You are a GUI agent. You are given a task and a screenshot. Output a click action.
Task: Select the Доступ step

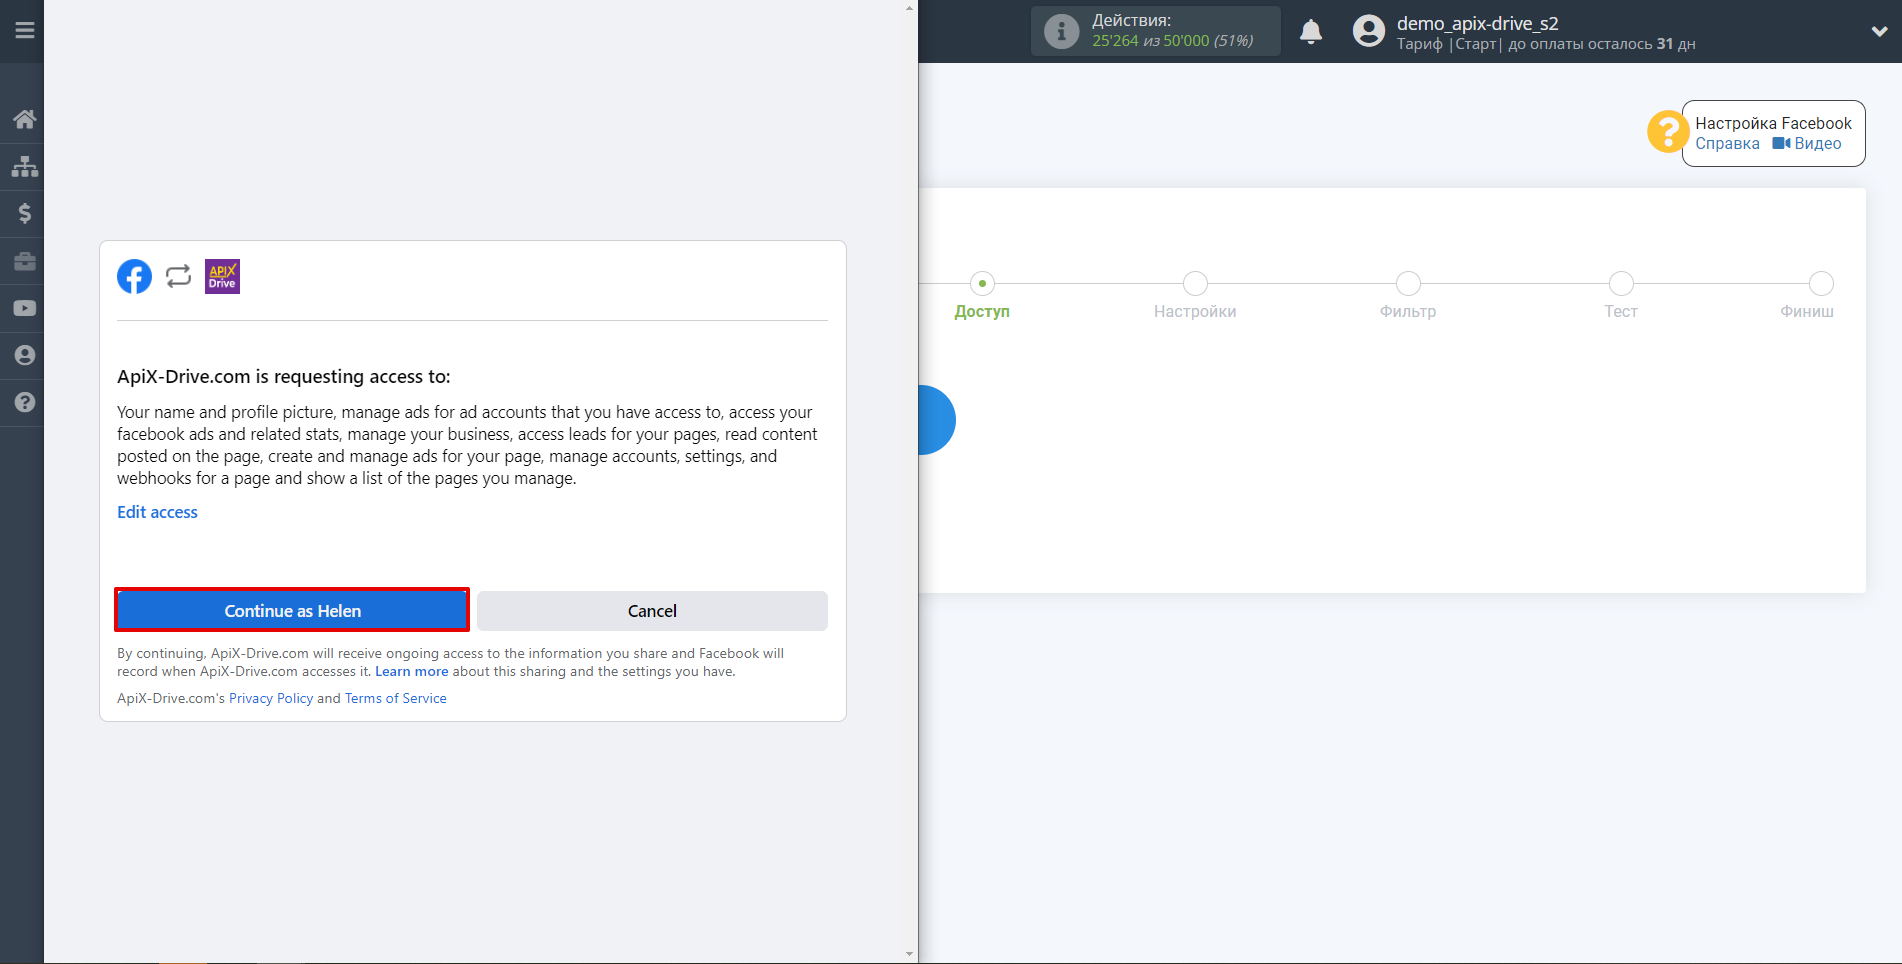(982, 311)
